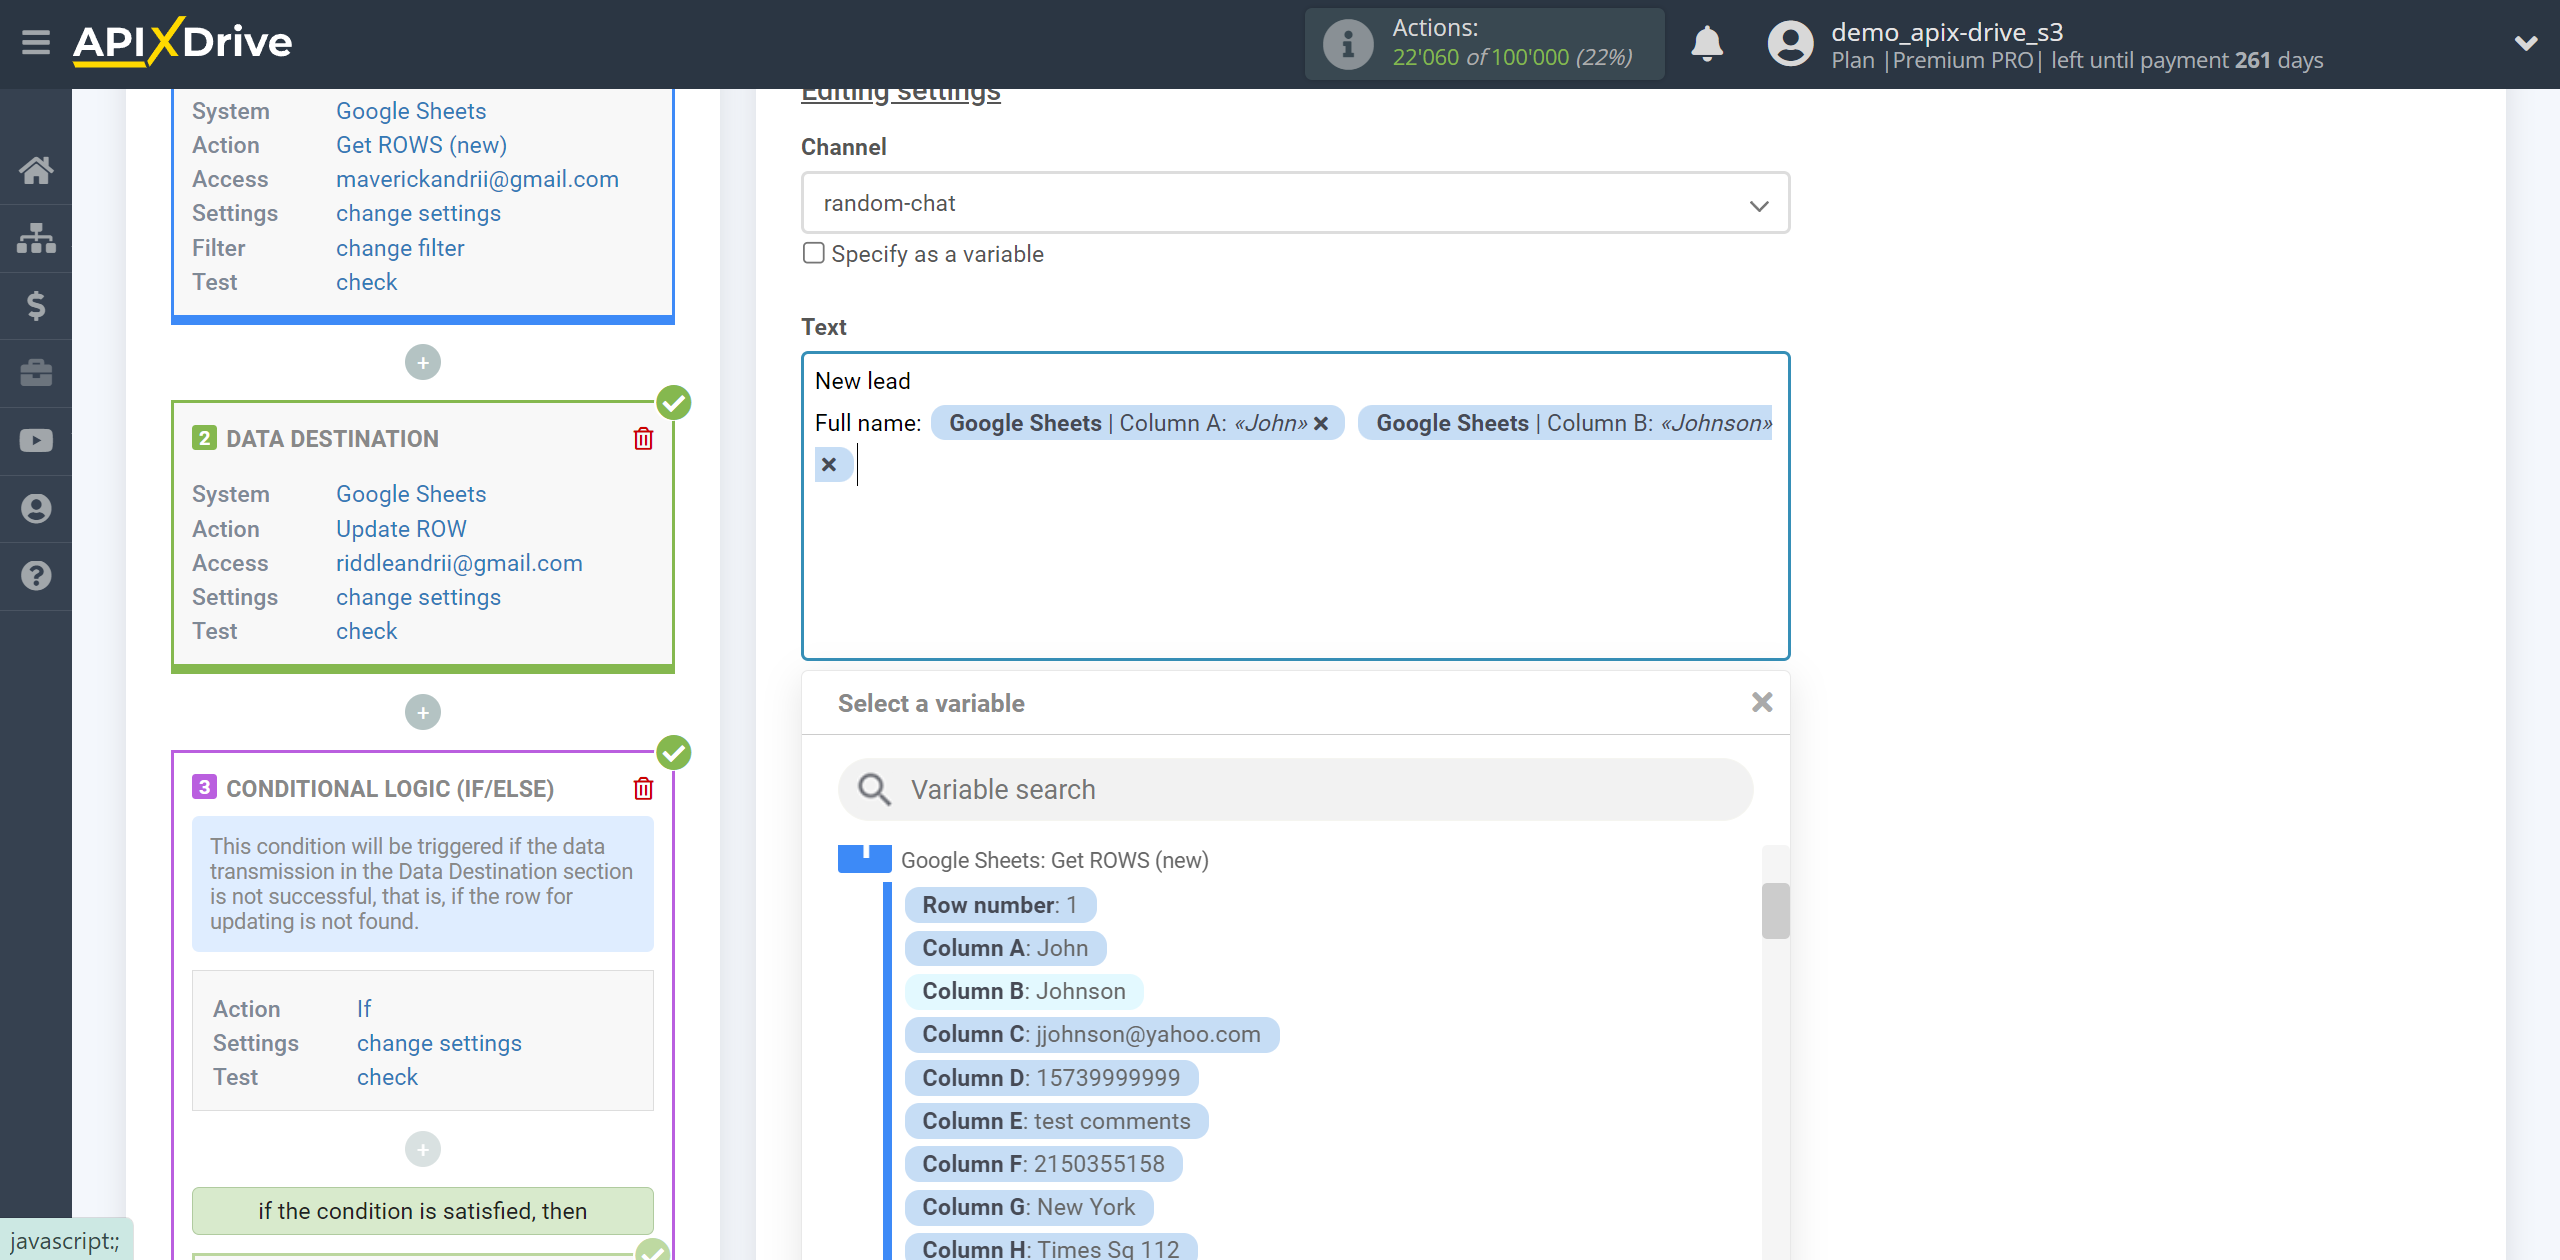This screenshot has width=2560, height=1260.
Task: Open Get ROWS (new) action link
Action: (421, 145)
